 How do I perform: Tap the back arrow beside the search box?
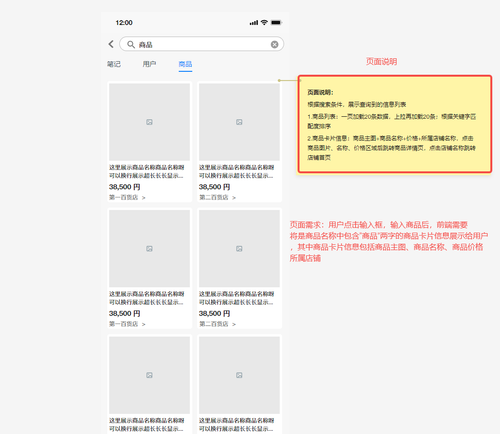click(x=111, y=44)
